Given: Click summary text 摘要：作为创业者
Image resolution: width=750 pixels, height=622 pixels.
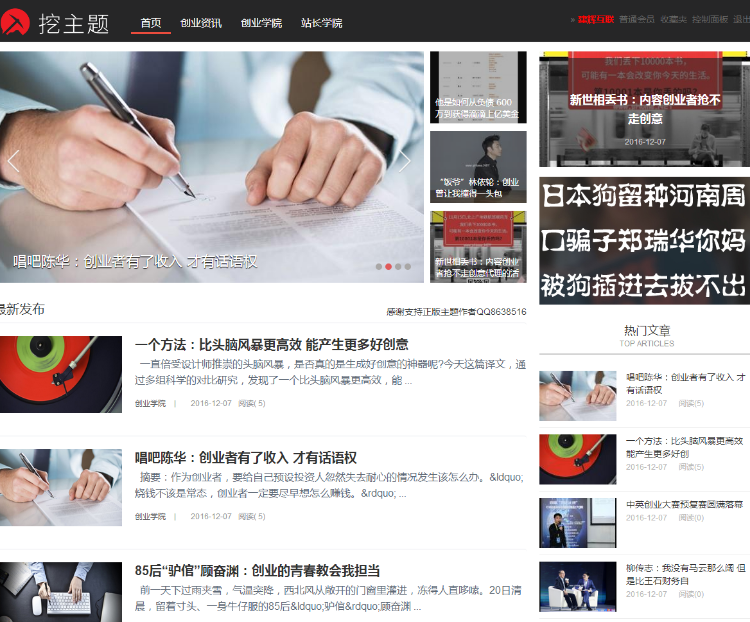Looking at the screenshot, I should point(329,485).
